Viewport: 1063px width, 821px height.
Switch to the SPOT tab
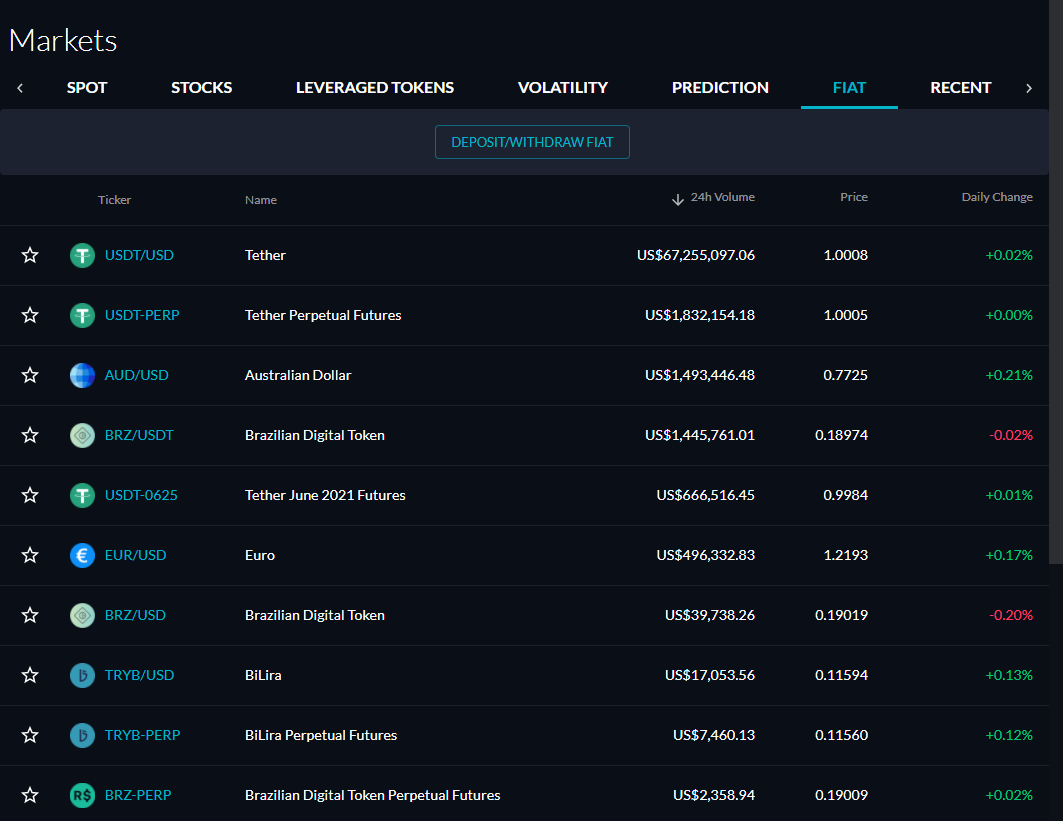[87, 88]
